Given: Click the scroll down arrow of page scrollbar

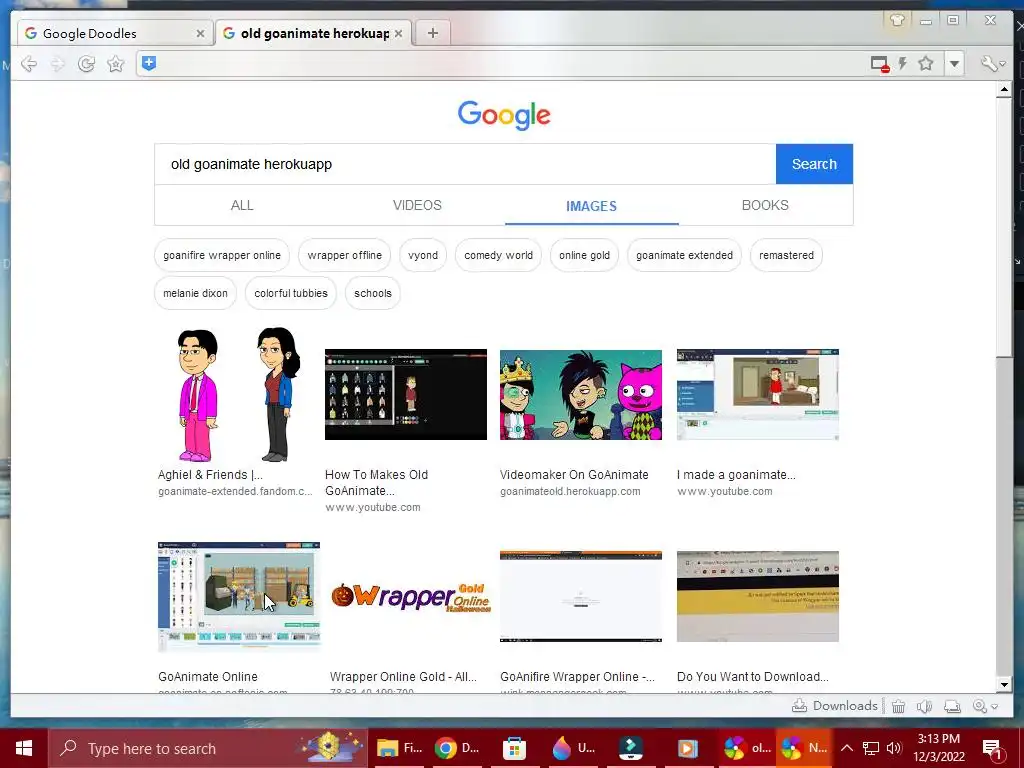Looking at the screenshot, I should [x=1004, y=684].
